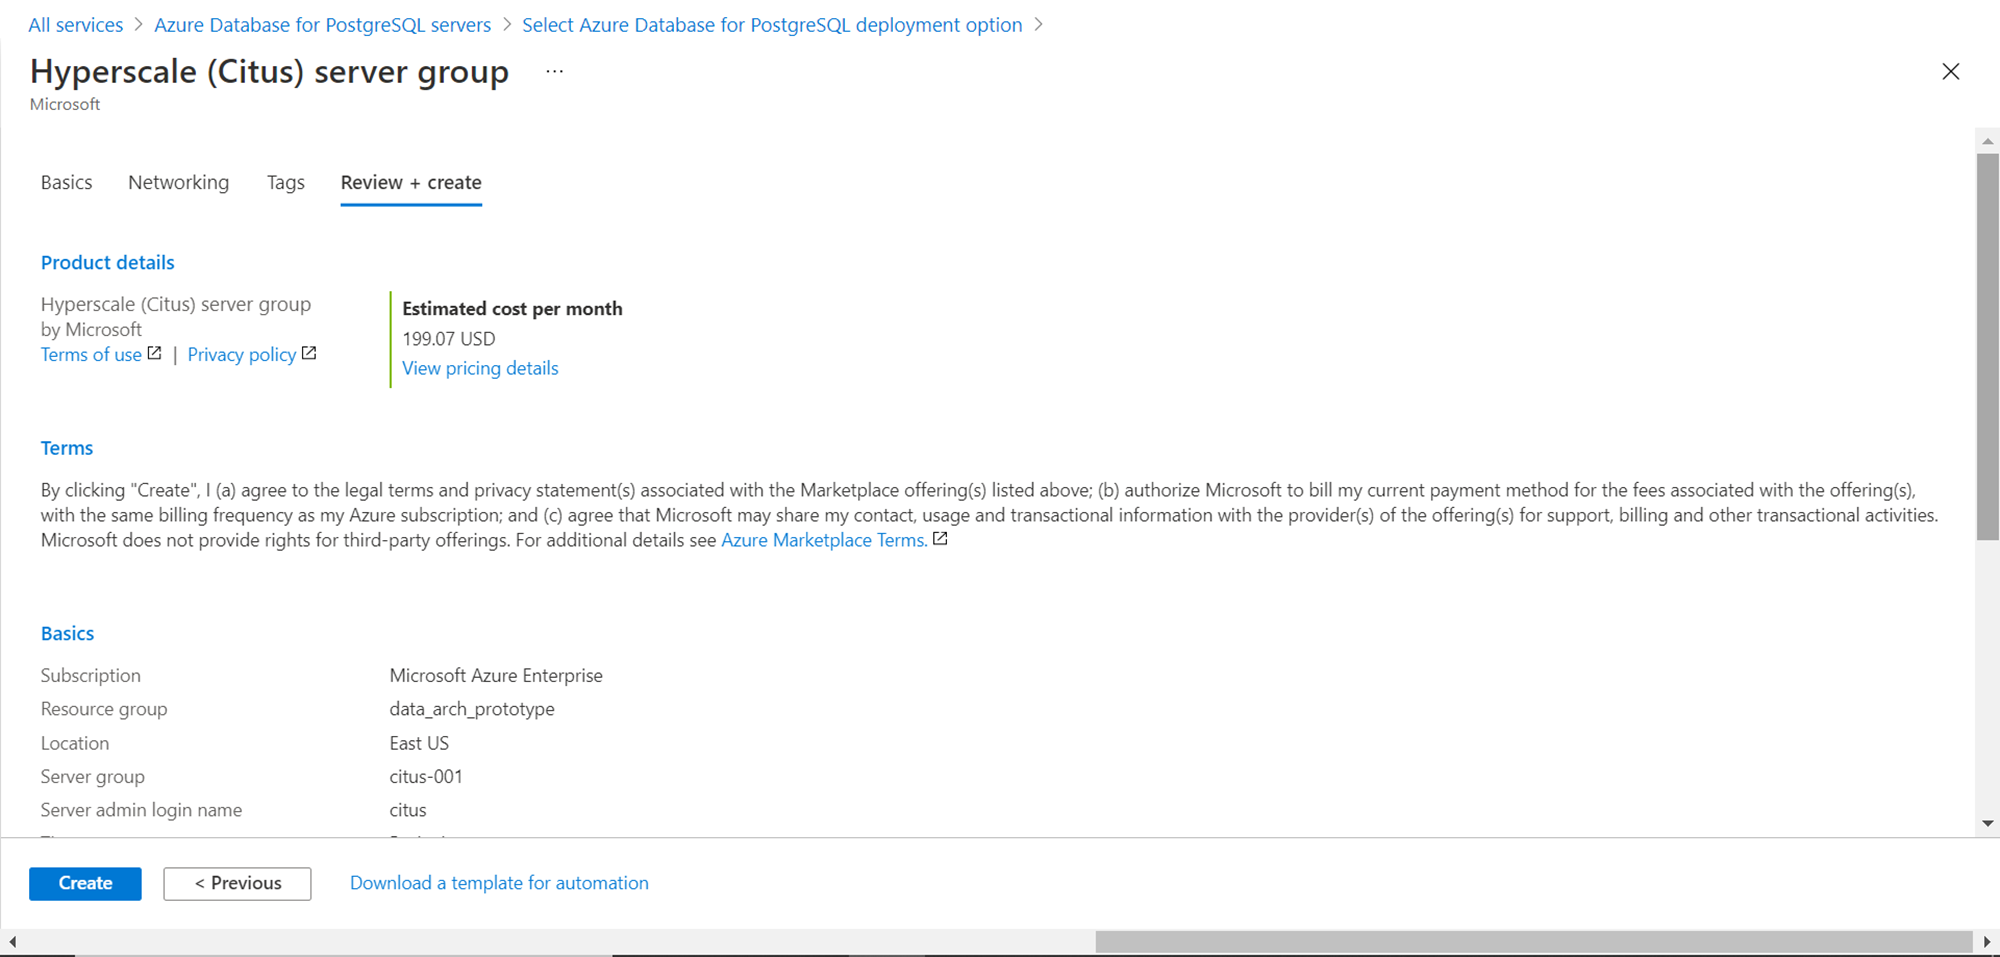
Task: Click the Create button
Action: tap(85, 883)
